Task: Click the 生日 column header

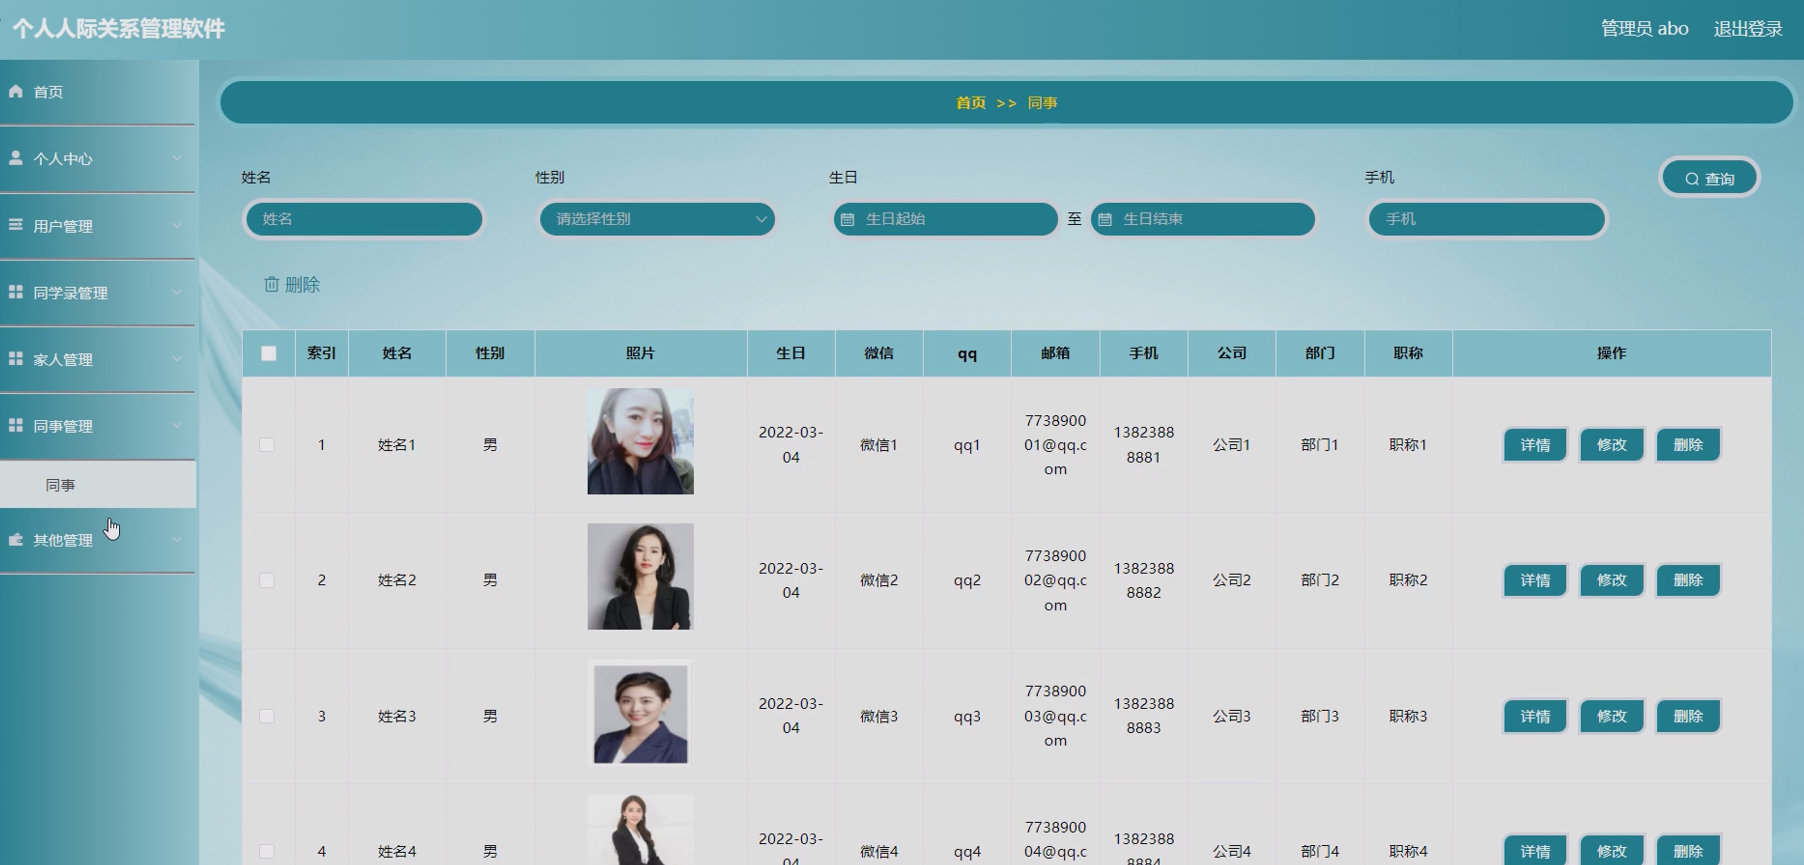Action: coord(791,353)
